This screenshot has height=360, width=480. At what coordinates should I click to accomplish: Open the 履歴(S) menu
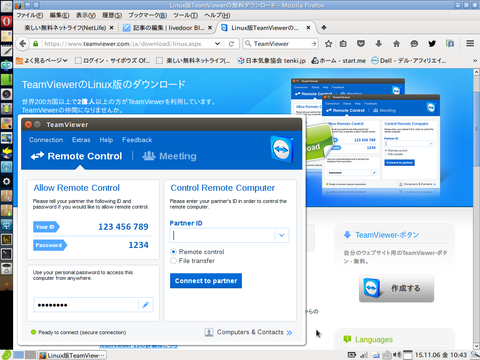point(112,15)
